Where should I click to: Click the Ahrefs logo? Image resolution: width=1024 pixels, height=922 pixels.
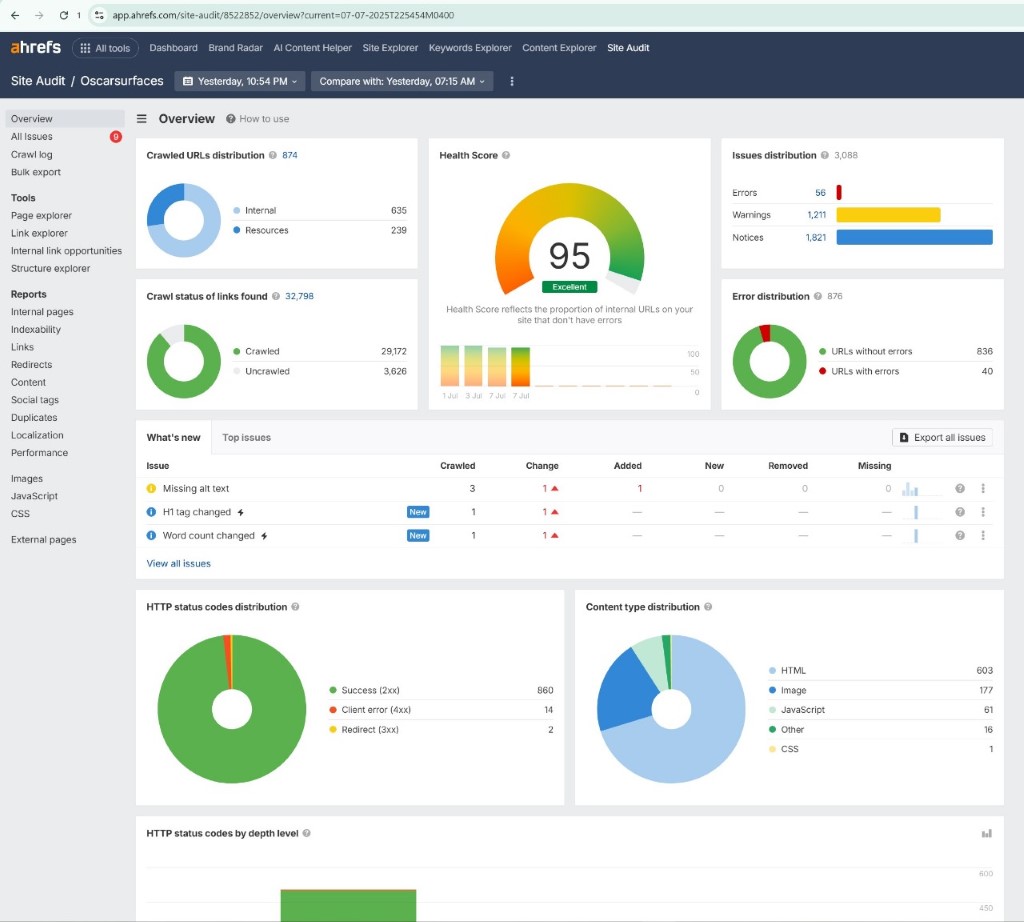point(36,48)
